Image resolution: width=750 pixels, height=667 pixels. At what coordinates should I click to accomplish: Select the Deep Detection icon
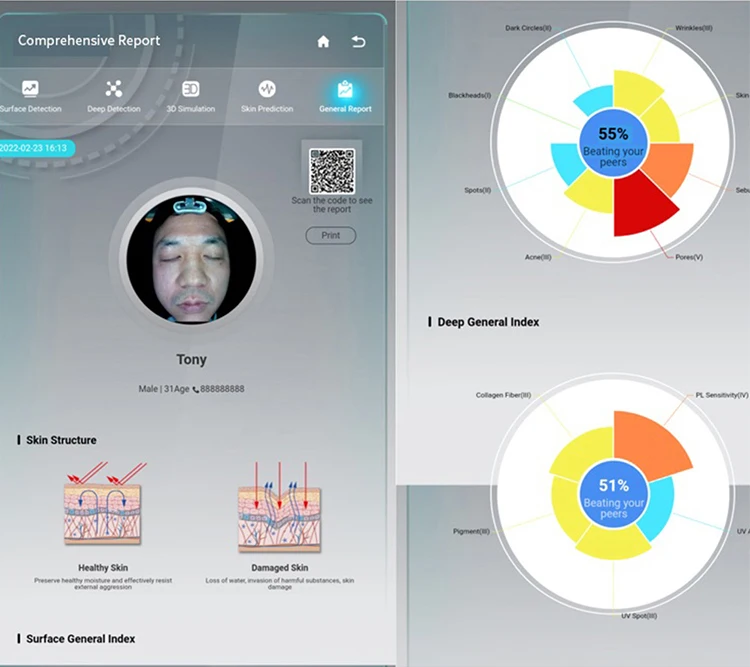tap(114, 89)
